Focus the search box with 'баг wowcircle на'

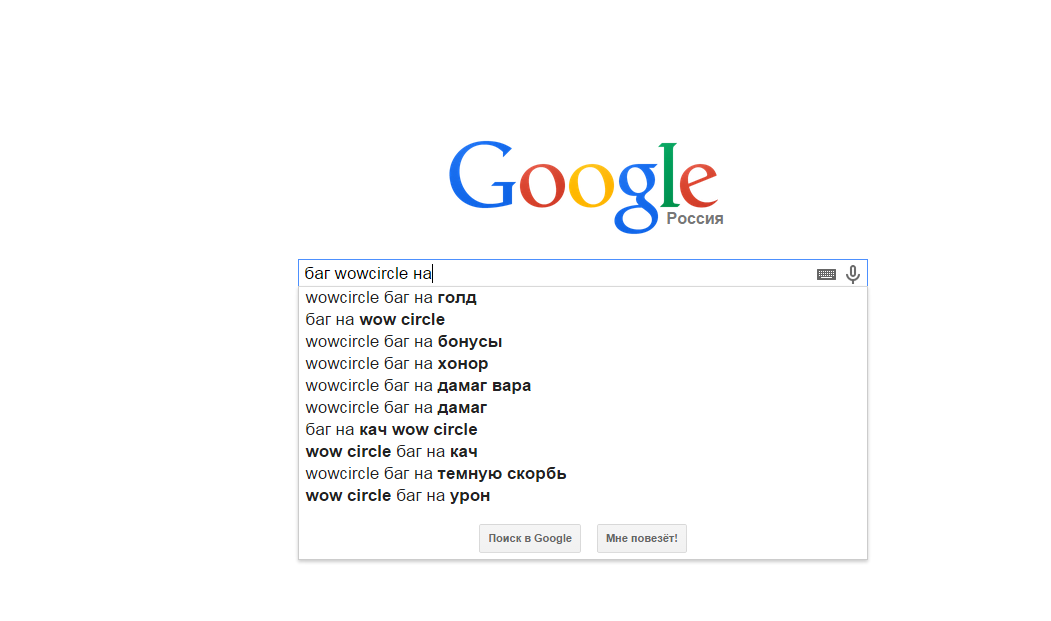555,273
